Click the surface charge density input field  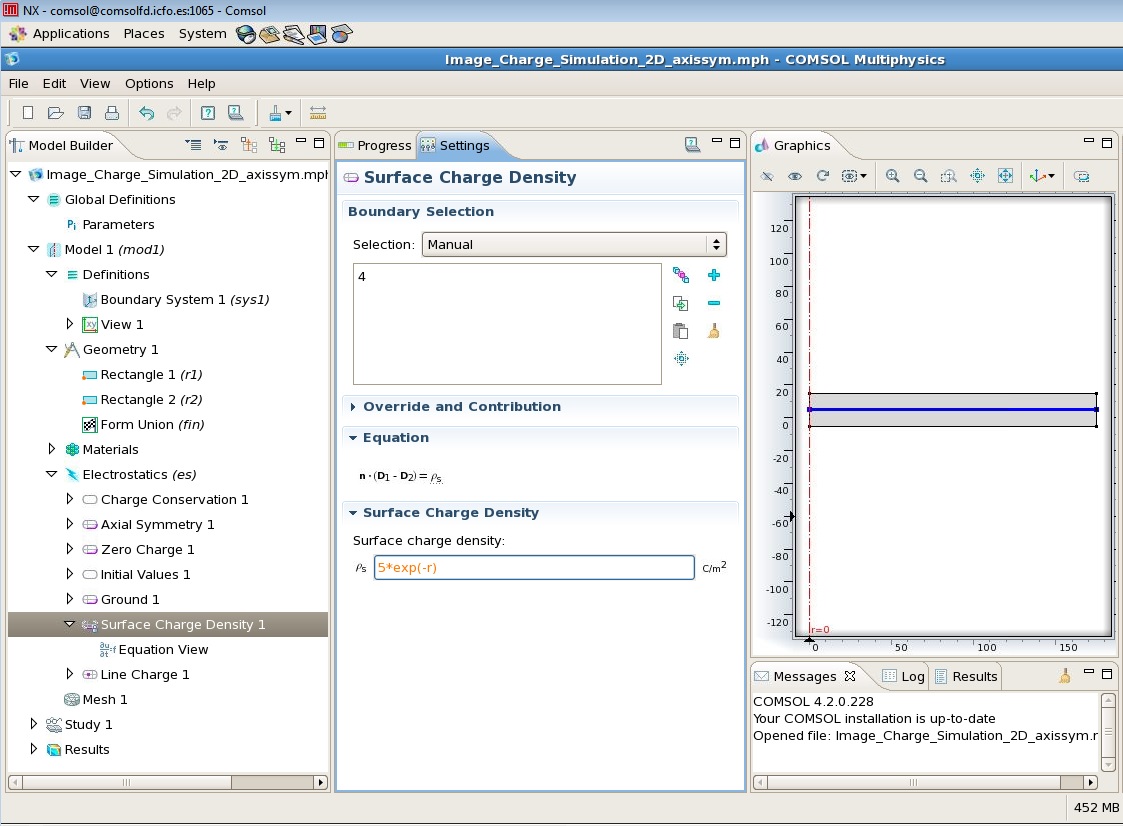pos(533,568)
